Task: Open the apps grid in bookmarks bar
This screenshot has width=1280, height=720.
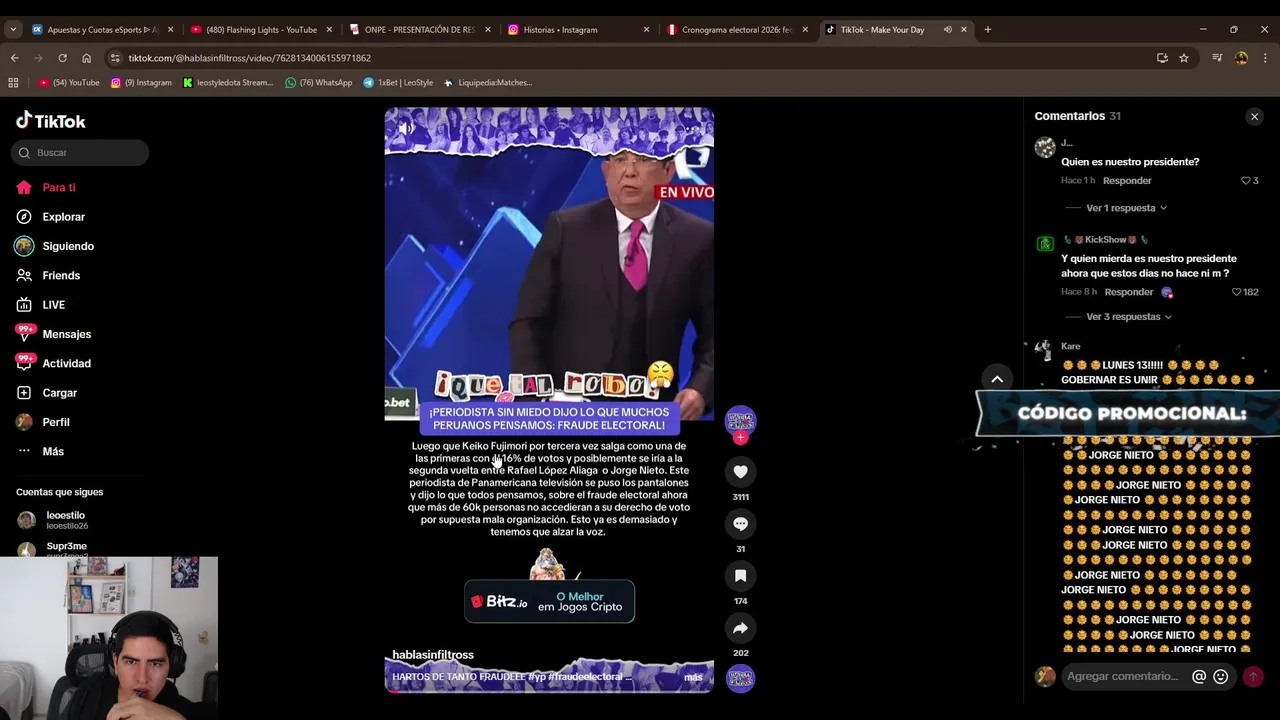Action: 13,83
